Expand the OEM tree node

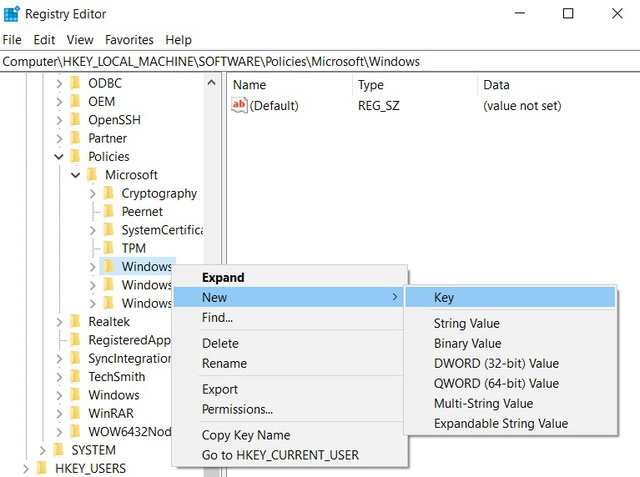(x=59, y=102)
